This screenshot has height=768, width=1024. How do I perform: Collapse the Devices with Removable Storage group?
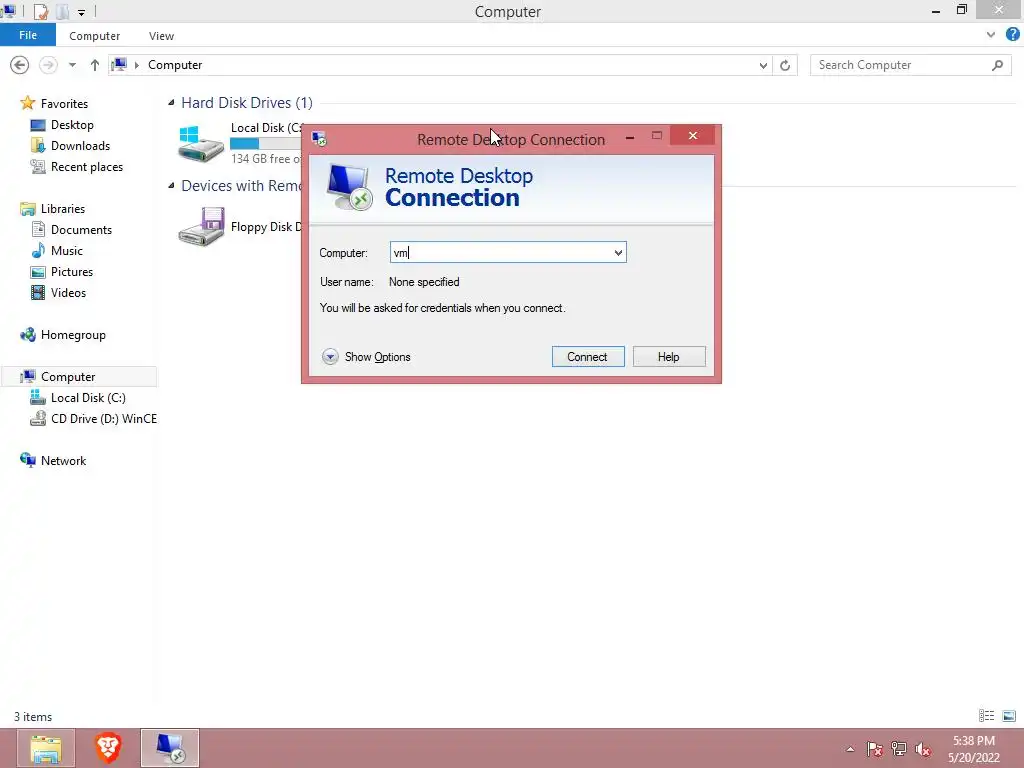point(171,186)
